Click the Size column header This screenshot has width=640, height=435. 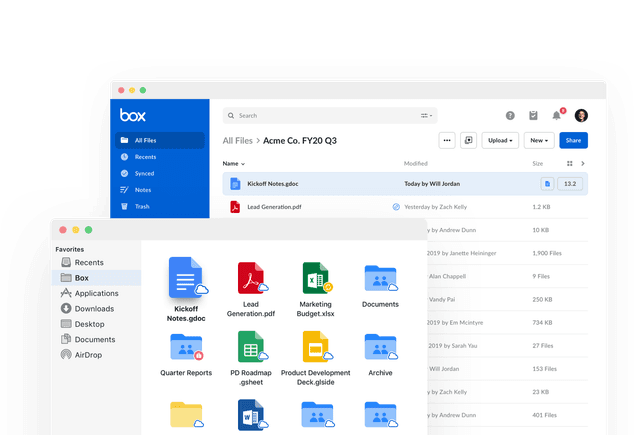click(x=538, y=164)
